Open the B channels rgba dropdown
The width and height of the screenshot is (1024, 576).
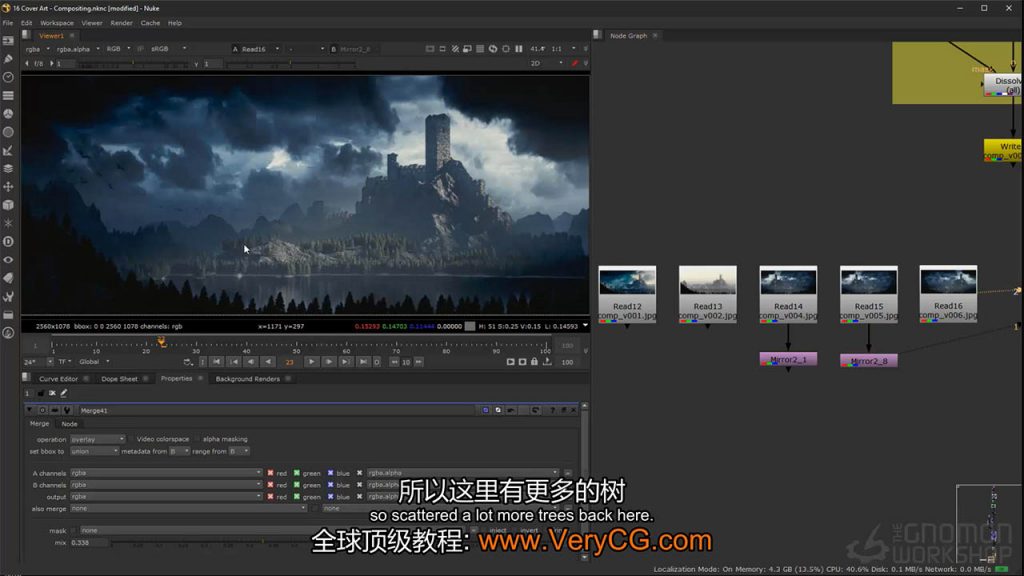pyautogui.click(x=166, y=485)
